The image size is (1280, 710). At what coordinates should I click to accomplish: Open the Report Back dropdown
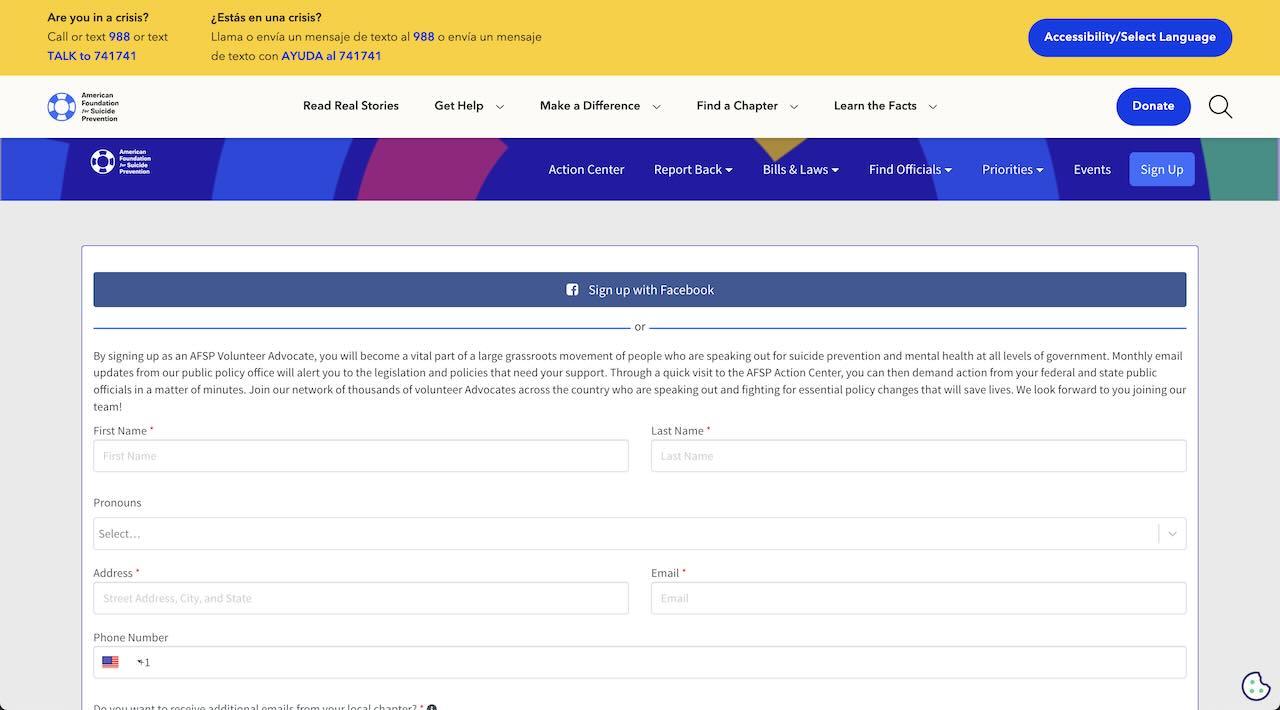coord(693,169)
